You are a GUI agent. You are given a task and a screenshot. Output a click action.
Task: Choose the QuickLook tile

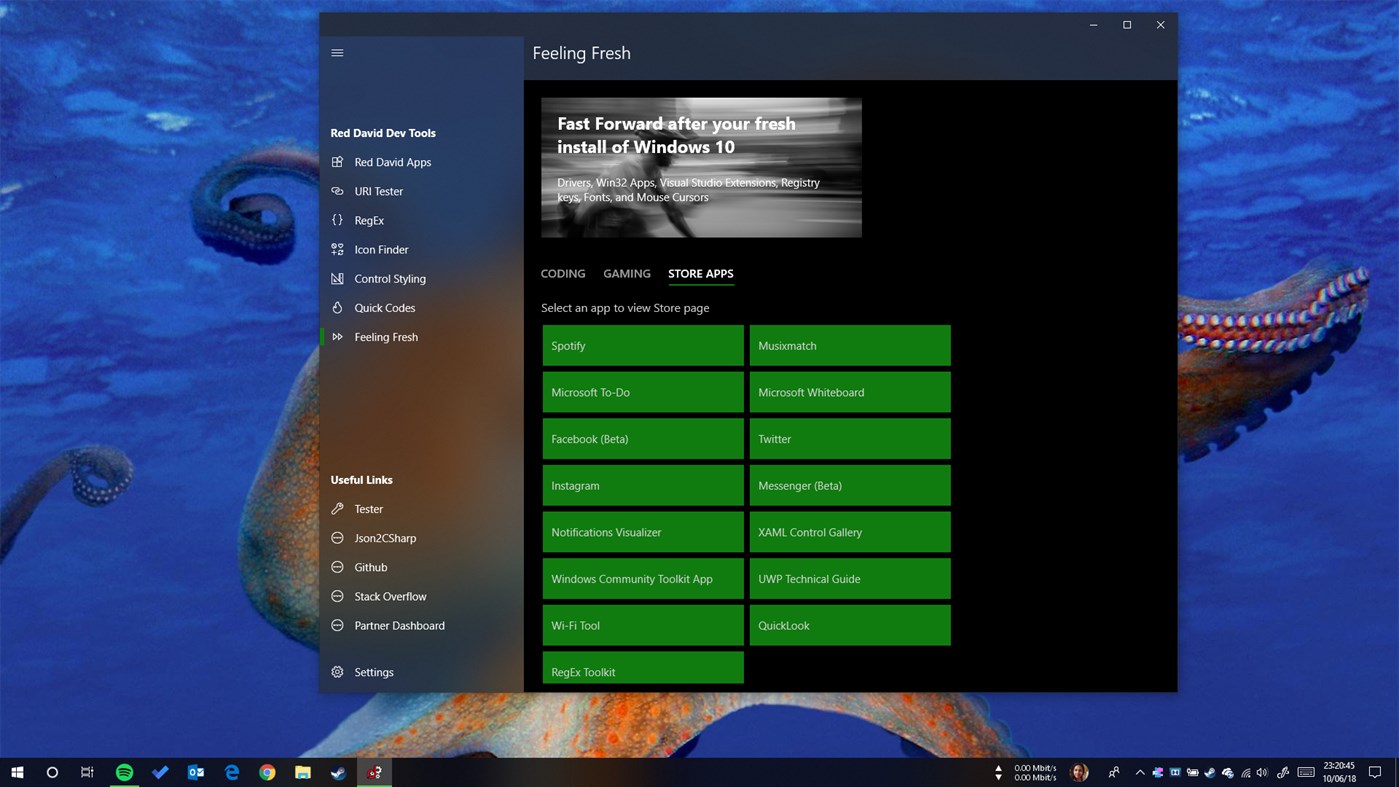[850, 625]
